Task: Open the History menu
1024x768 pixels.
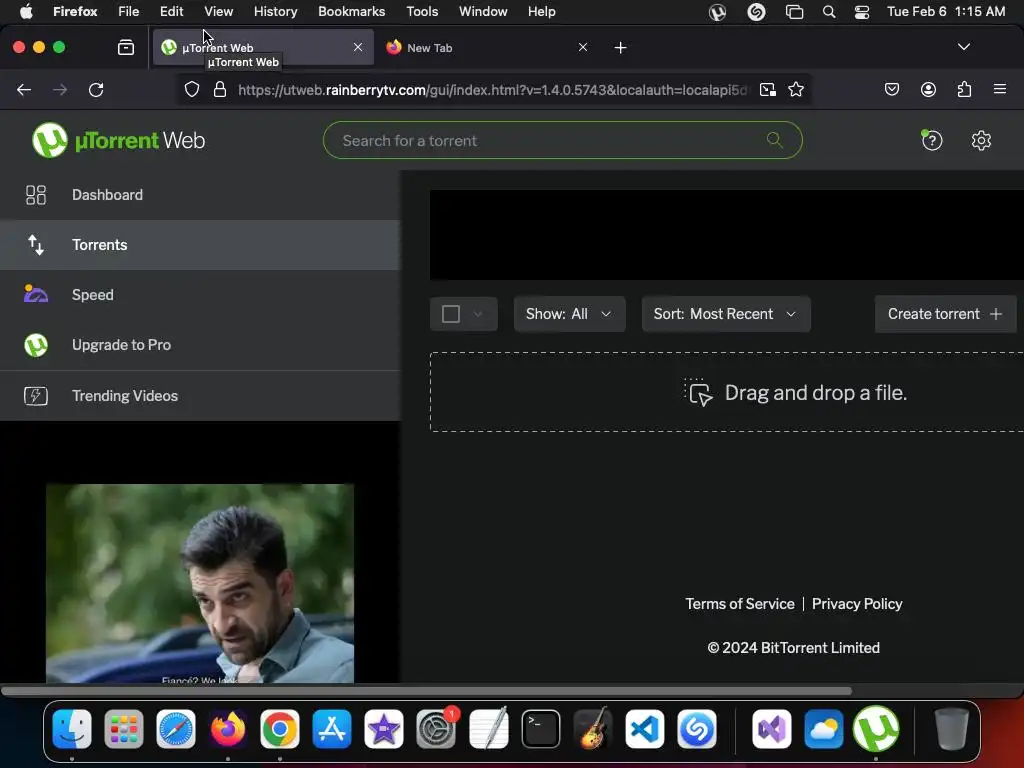Action: [x=275, y=12]
